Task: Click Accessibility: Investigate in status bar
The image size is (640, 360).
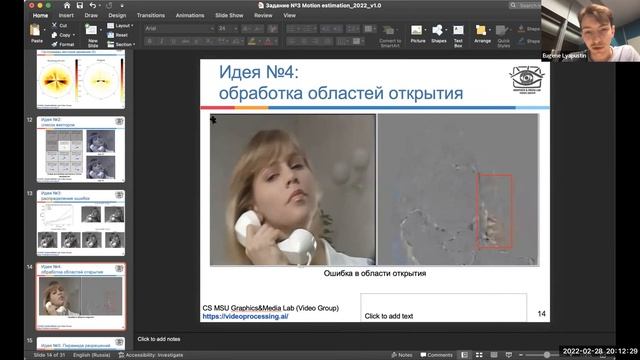Action: (151, 355)
